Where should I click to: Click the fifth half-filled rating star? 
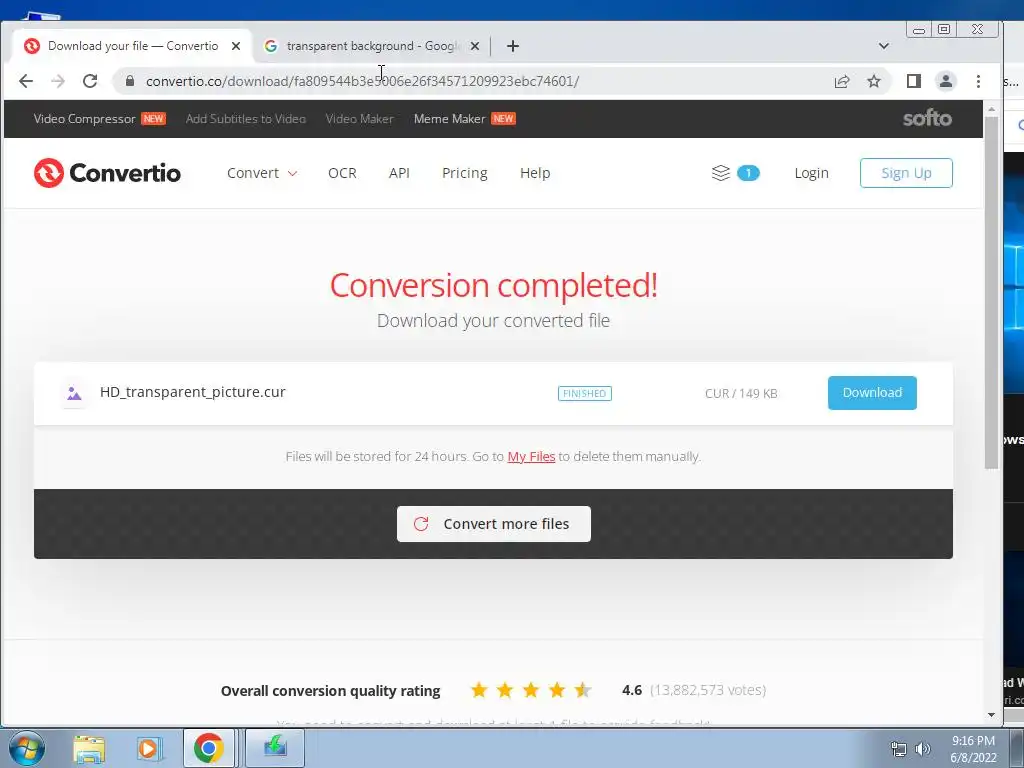(583, 690)
